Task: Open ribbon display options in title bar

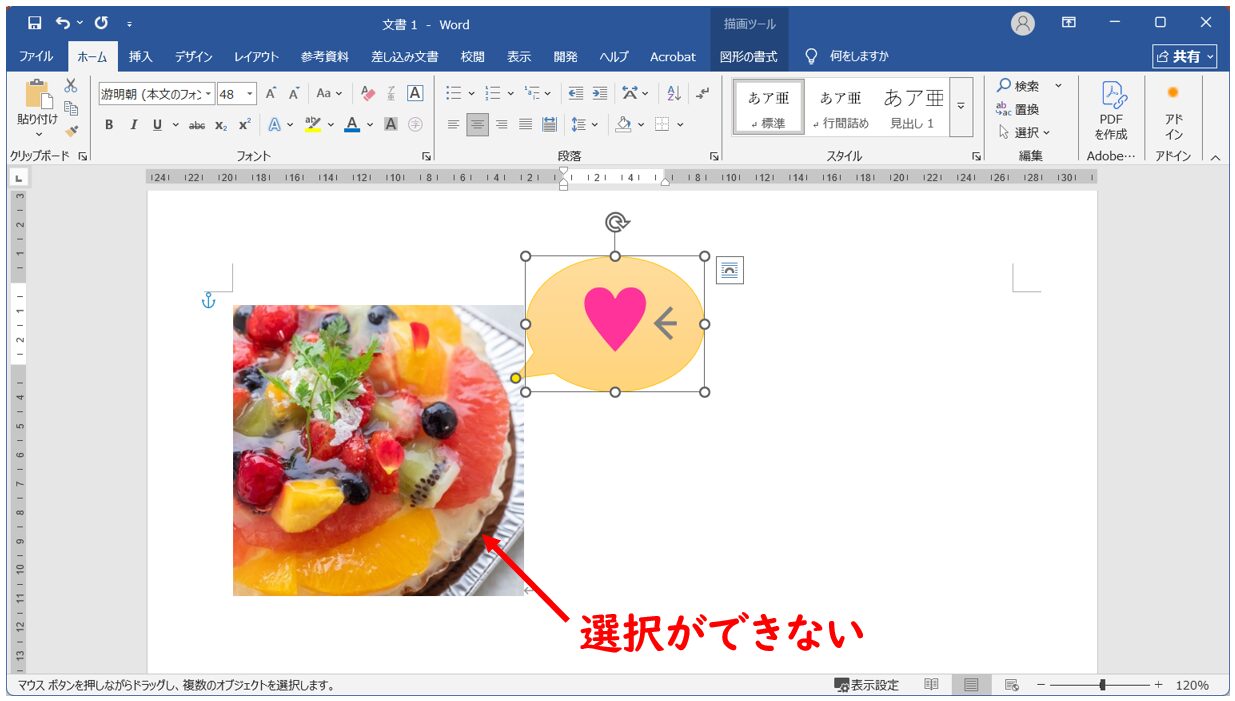Action: click(1069, 23)
